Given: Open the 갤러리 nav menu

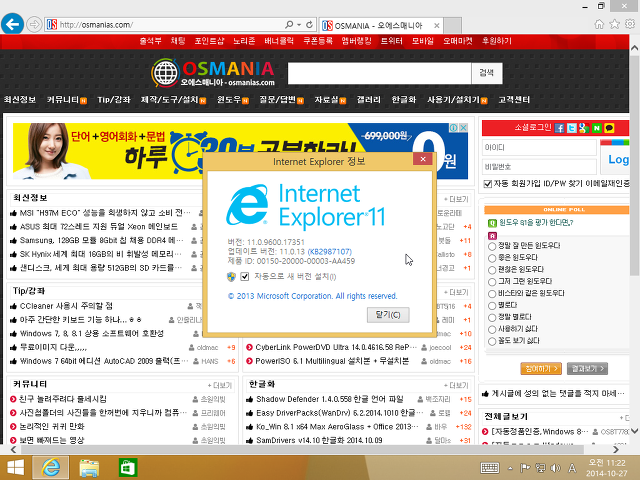Looking at the screenshot, I should click(x=369, y=100).
